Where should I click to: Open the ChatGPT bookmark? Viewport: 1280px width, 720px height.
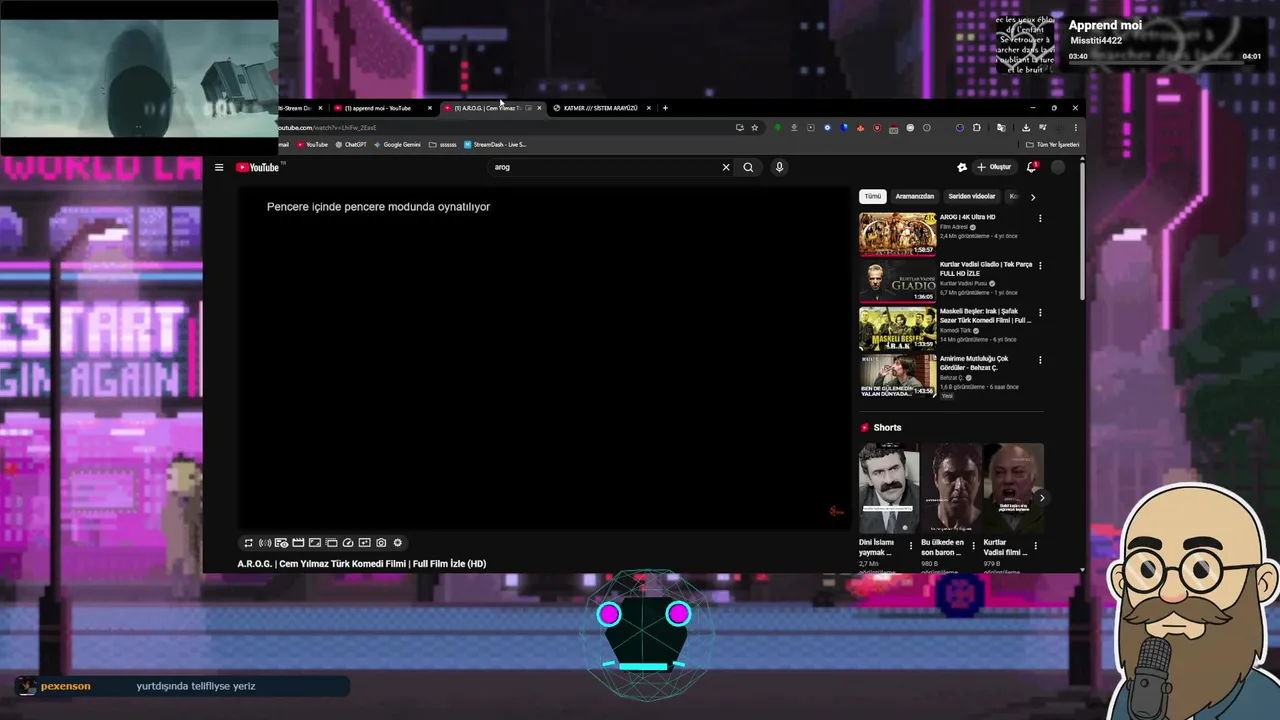(x=351, y=144)
